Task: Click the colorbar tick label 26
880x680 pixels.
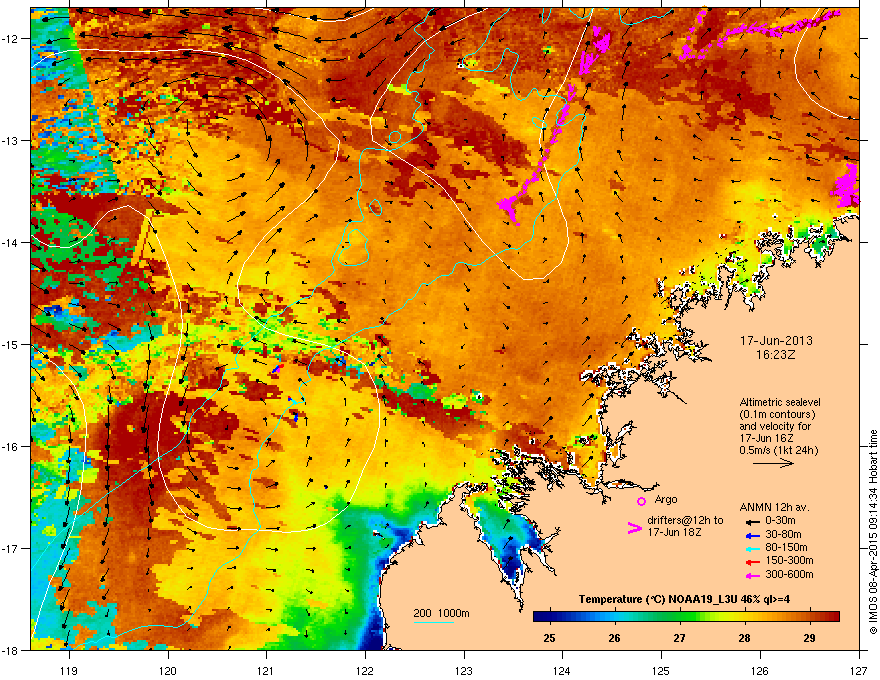Action: pyautogui.click(x=615, y=638)
